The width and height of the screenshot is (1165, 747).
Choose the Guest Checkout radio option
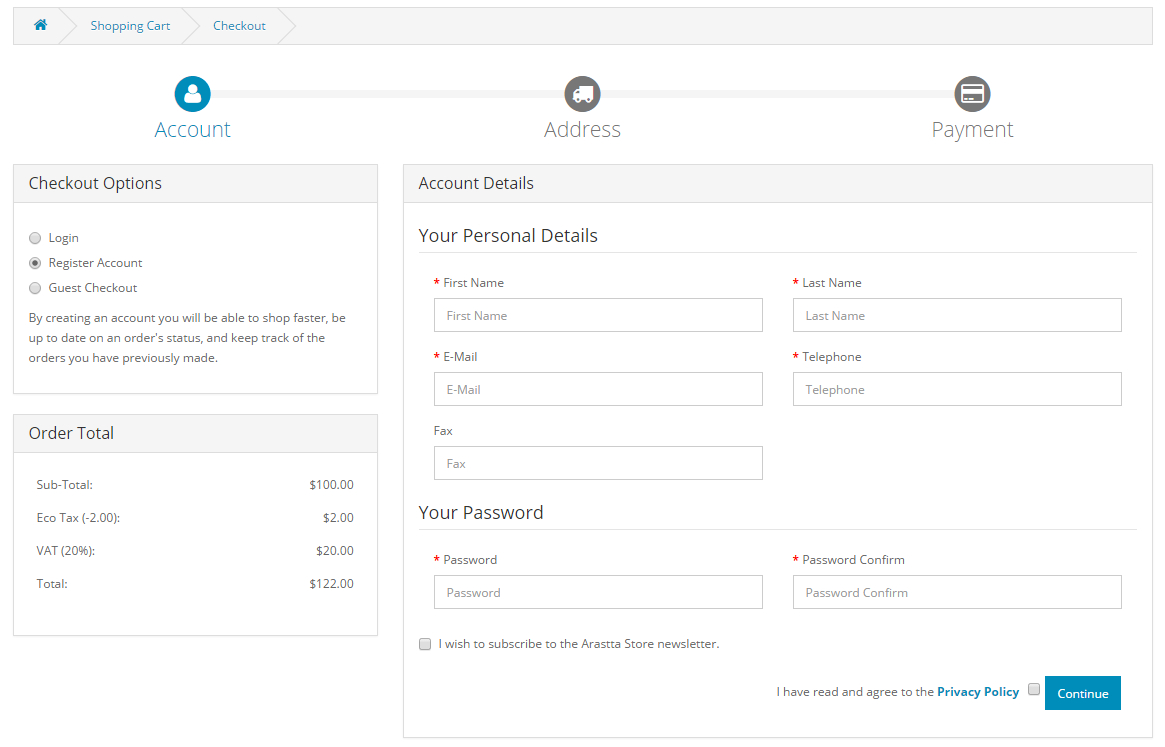[x=35, y=288]
